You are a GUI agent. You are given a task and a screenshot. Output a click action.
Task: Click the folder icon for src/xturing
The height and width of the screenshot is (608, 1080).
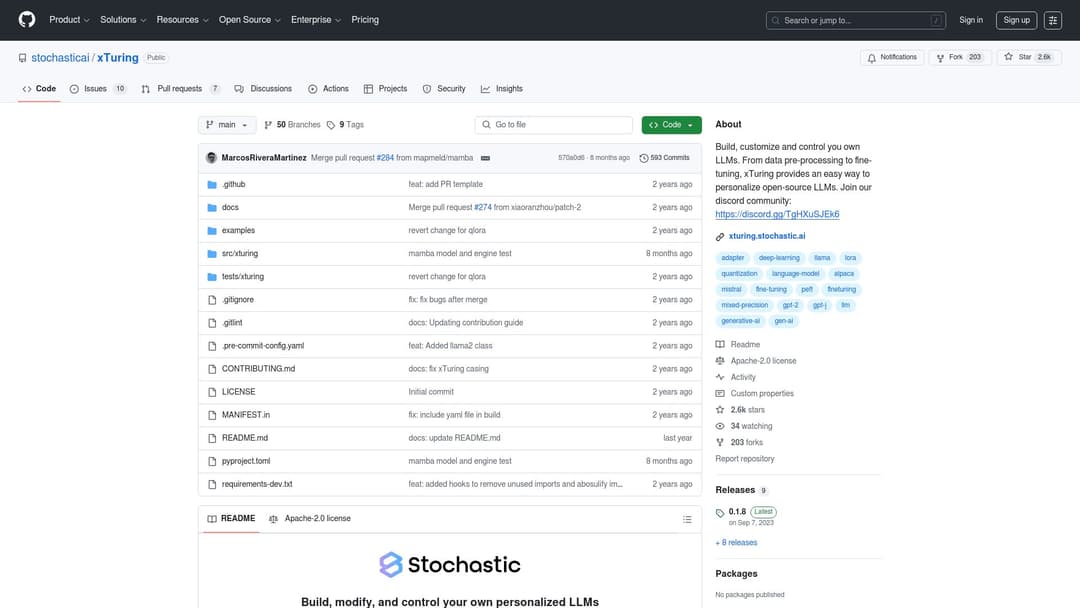pyautogui.click(x=212, y=253)
